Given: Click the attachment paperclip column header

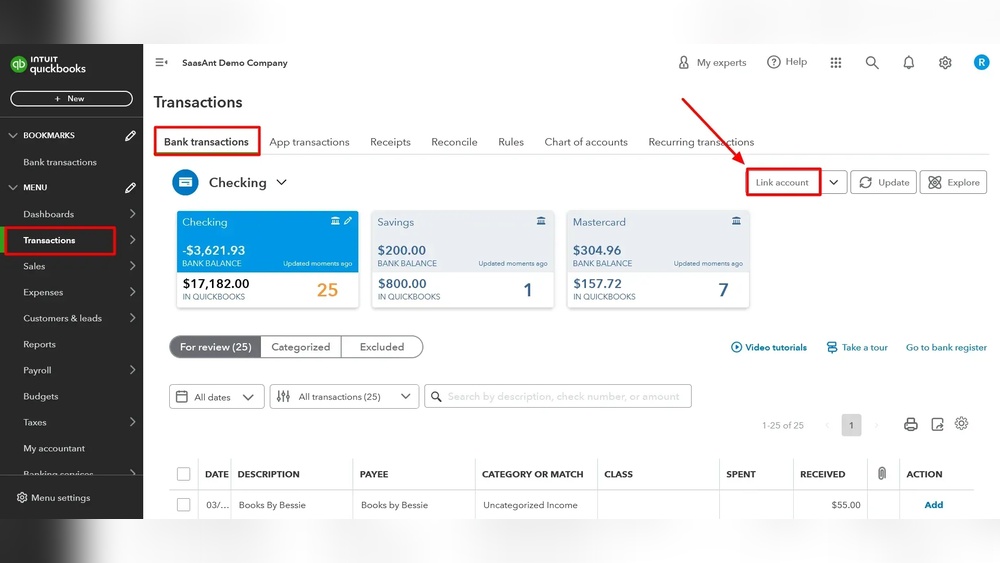Looking at the screenshot, I should tap(882, 473).
